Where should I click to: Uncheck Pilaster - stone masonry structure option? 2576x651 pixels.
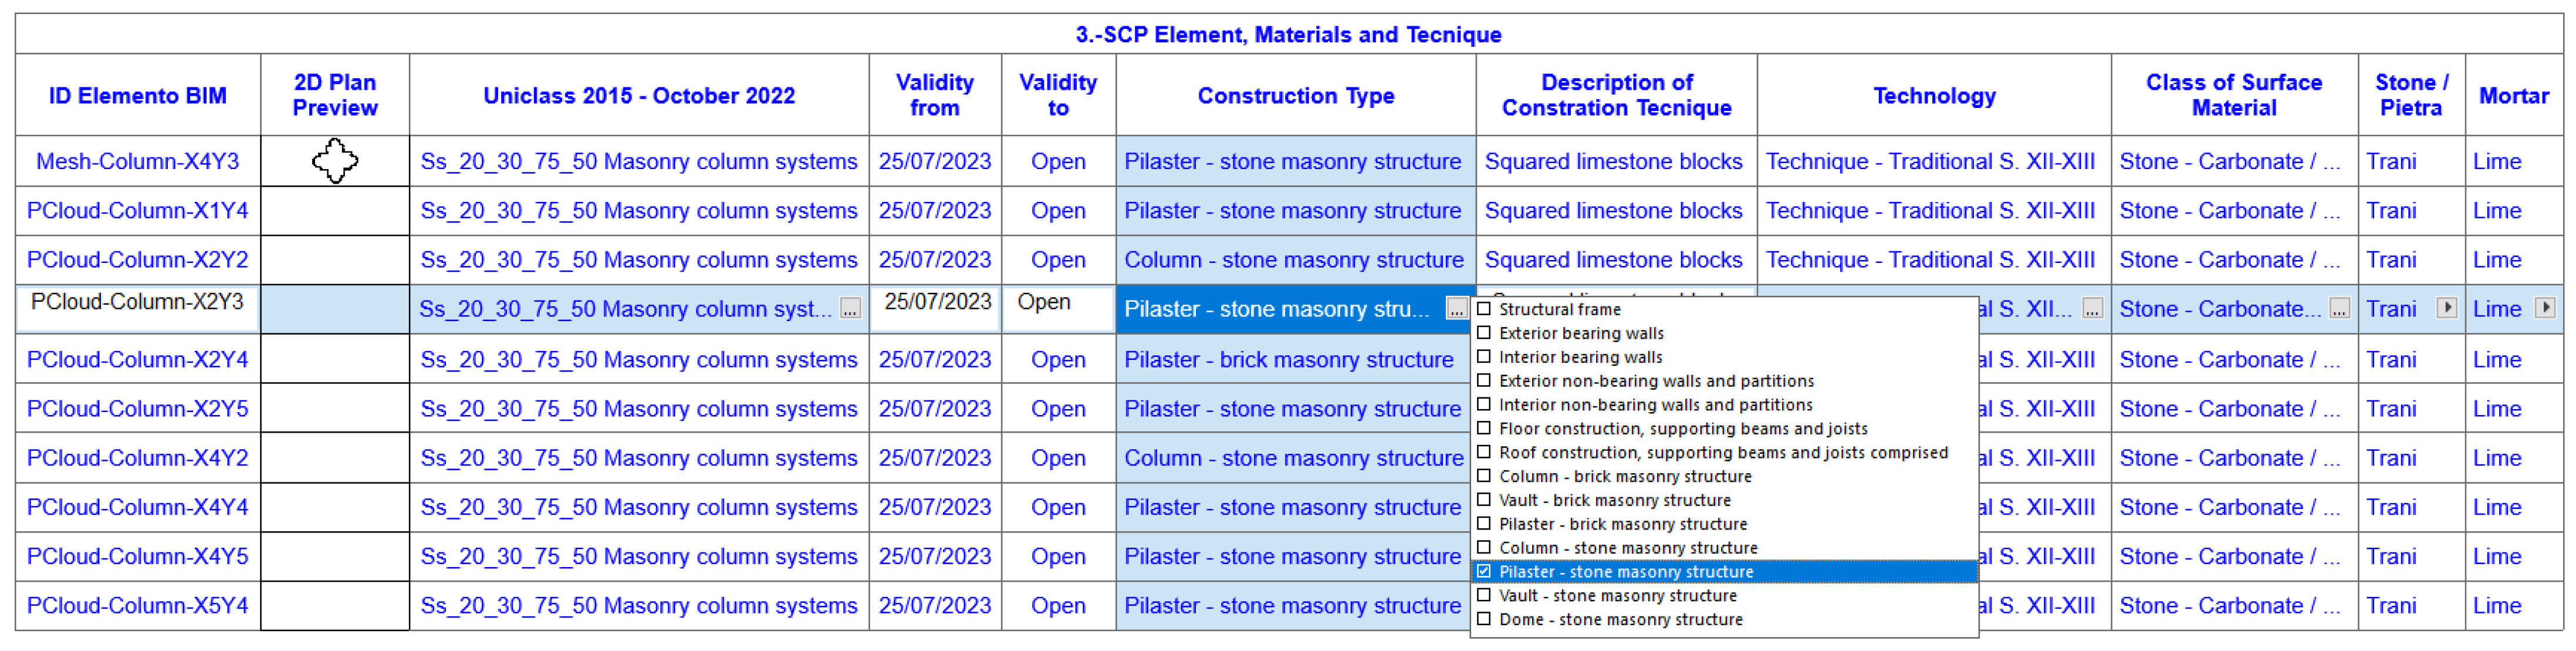click(x=1484, y=572)
